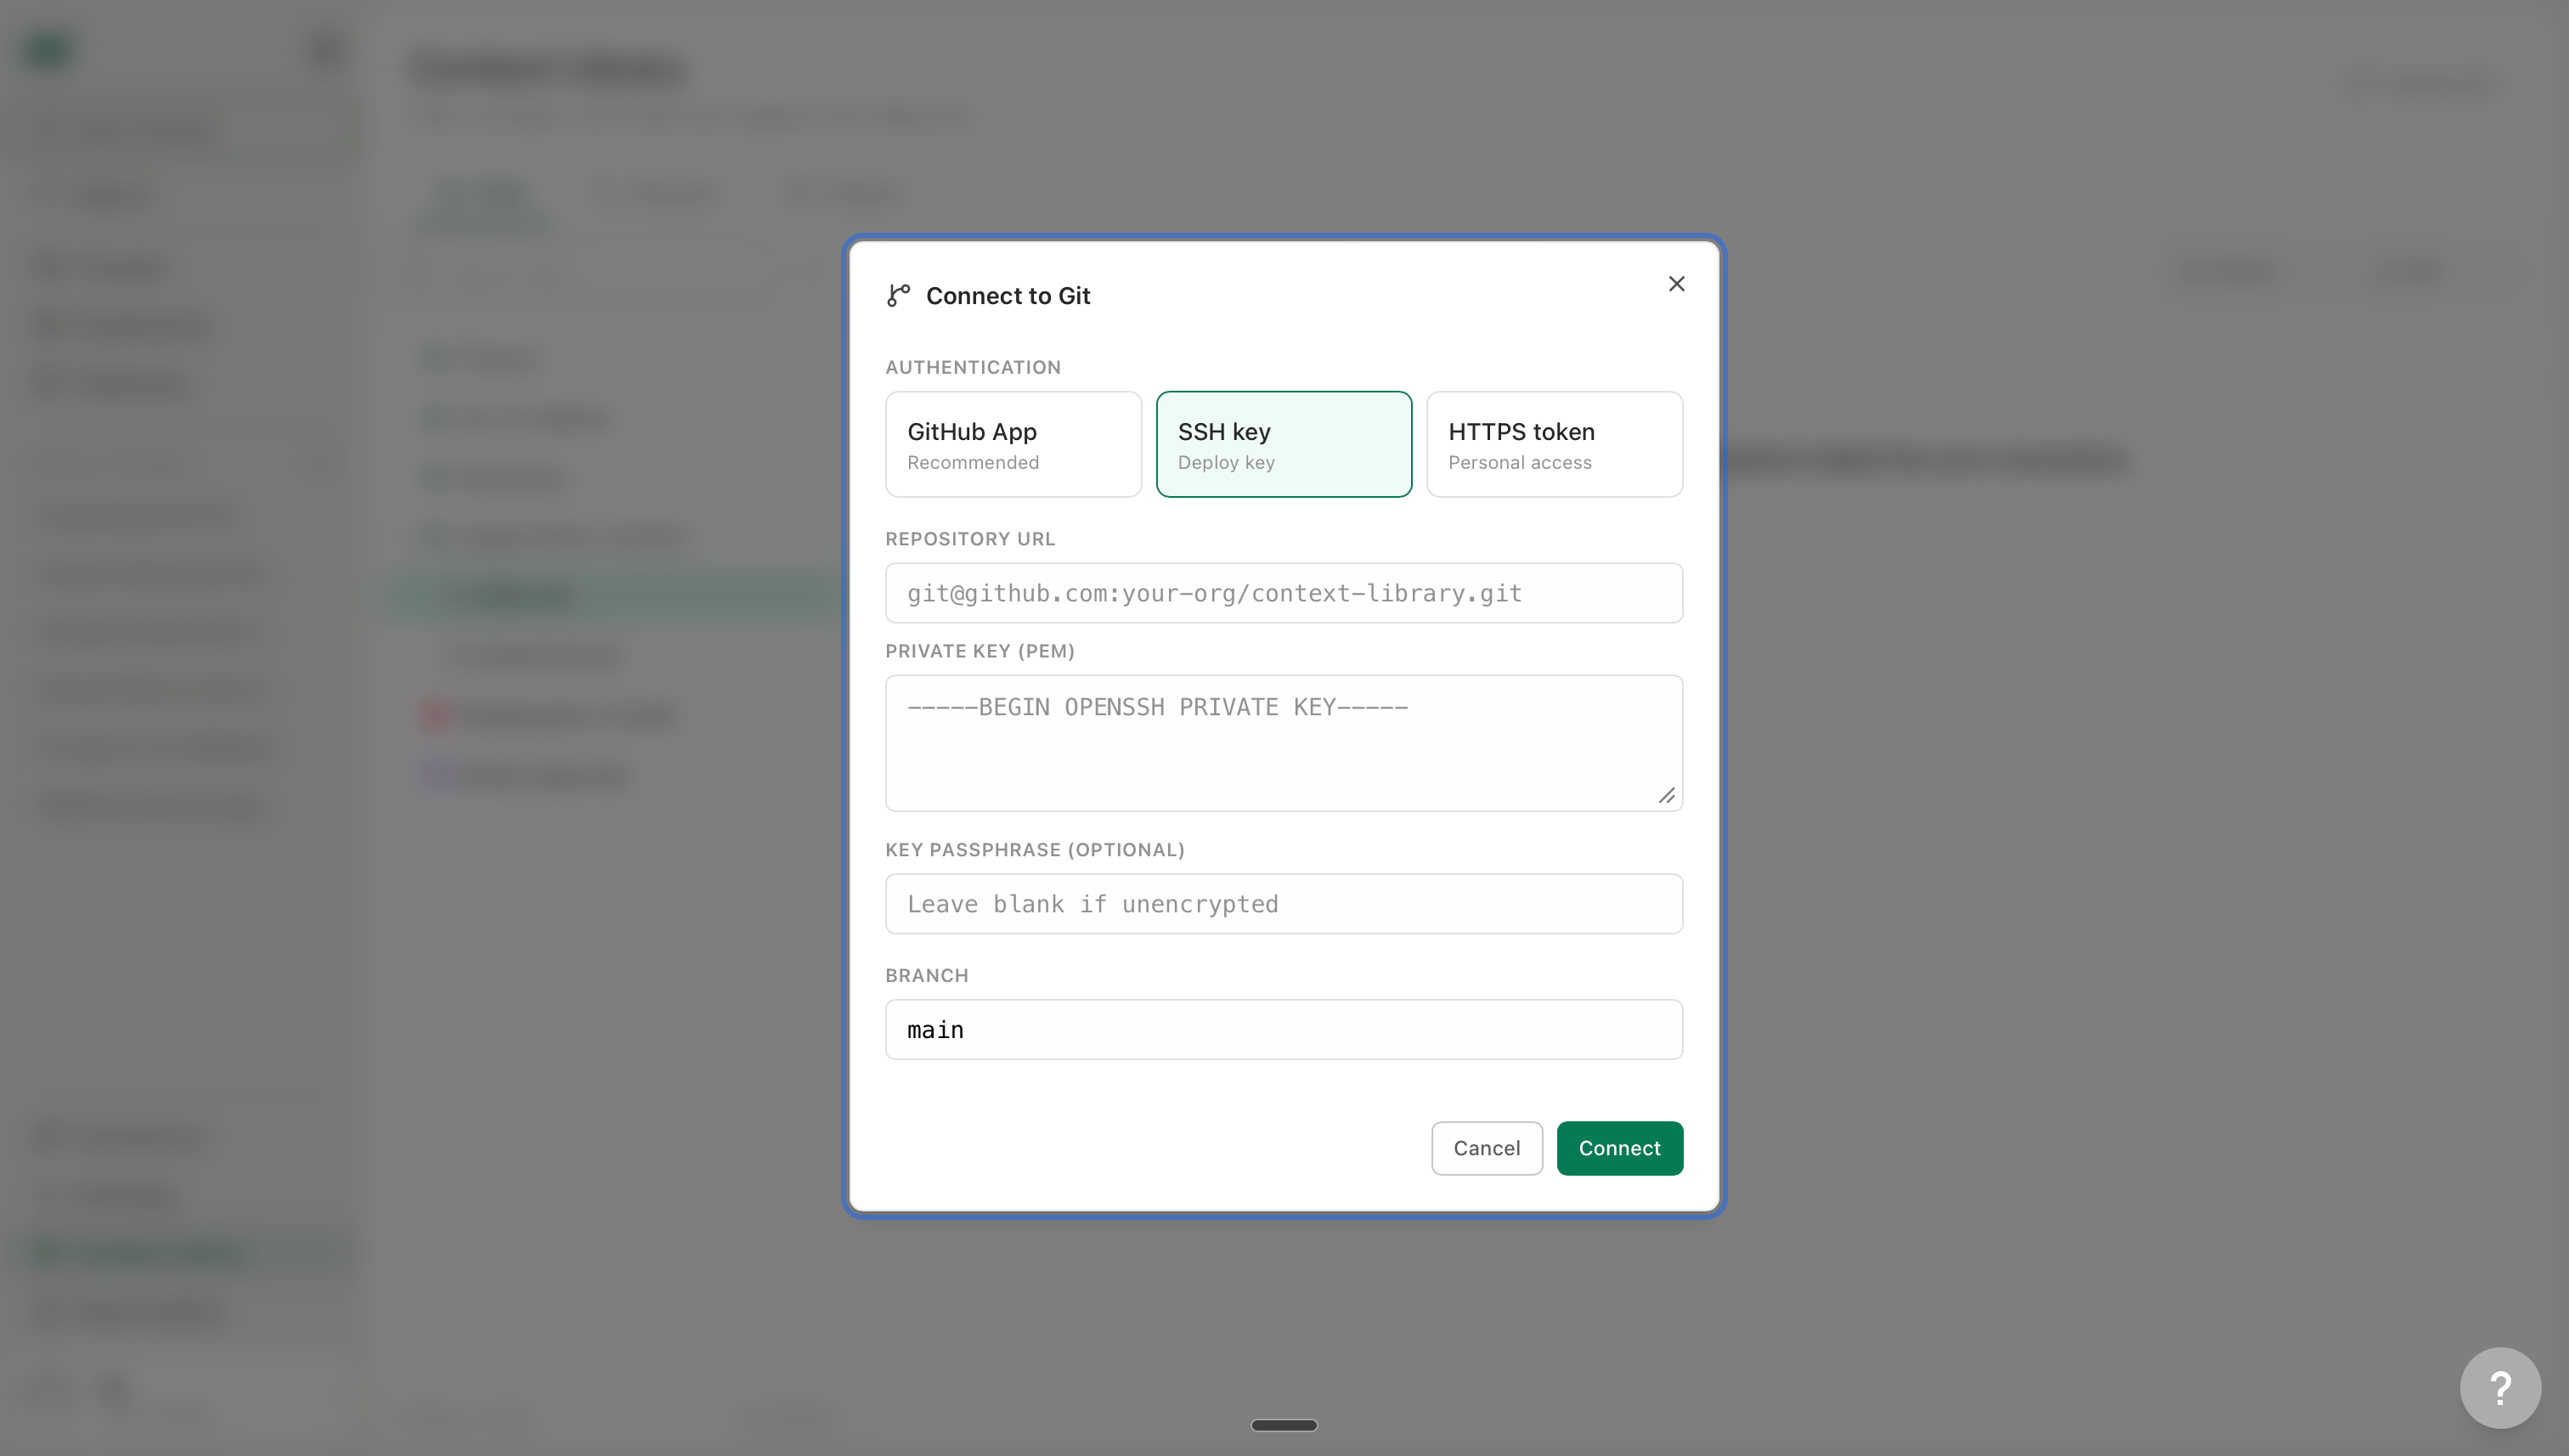Click the Cancel button
Viewport: 2569px width, 1456px height.
click(1486, 1148)
